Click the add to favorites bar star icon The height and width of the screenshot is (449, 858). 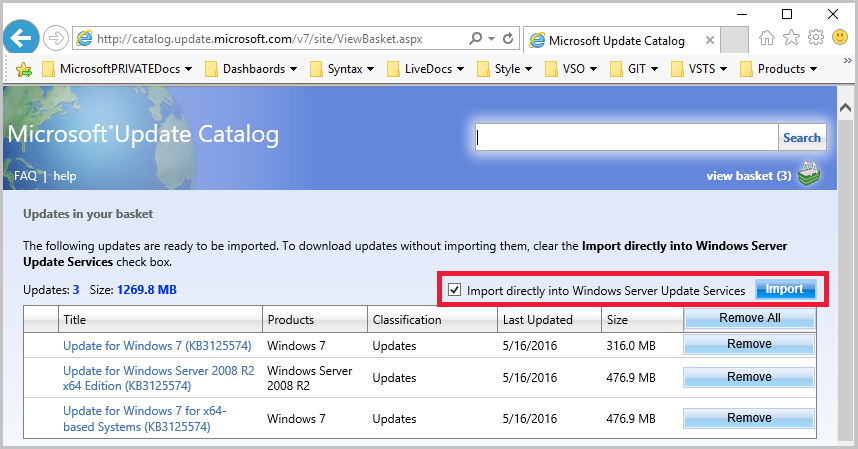click(24, 69)
